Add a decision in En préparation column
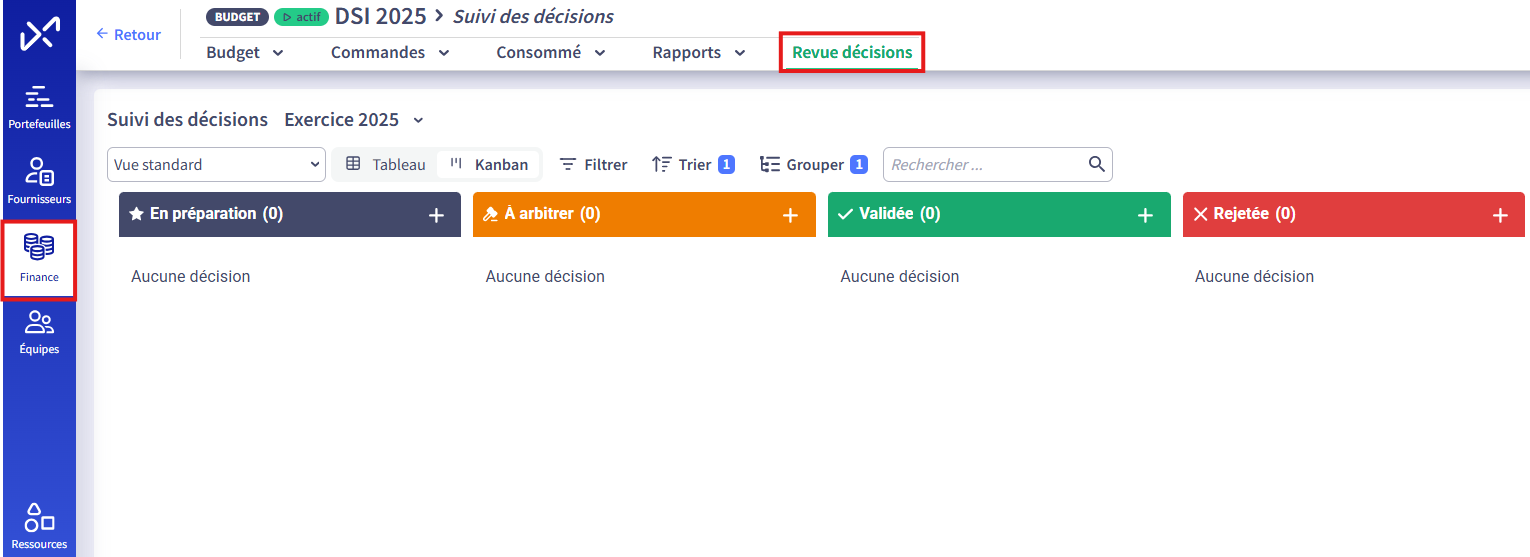 tap(436, 215)
